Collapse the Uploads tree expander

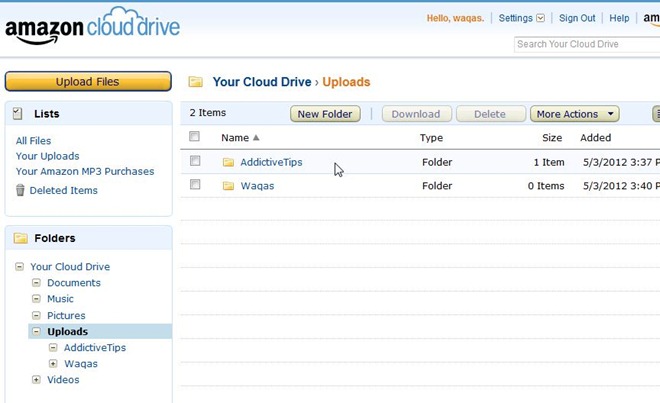(36, 331)
